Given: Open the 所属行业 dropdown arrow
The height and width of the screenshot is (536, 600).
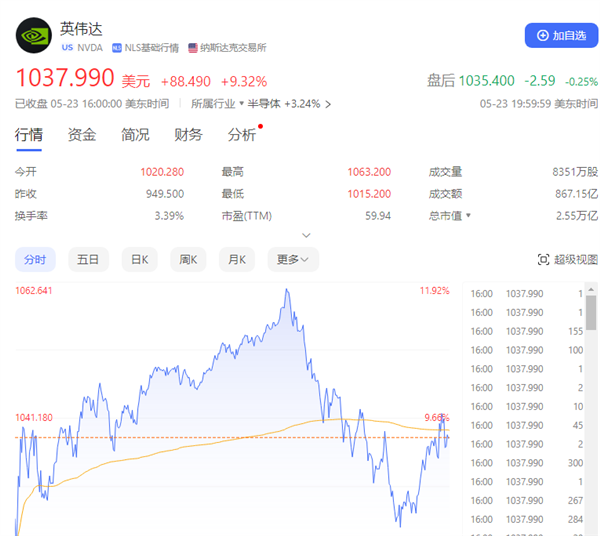Looking at the screenshot, I should click(241, 103).
